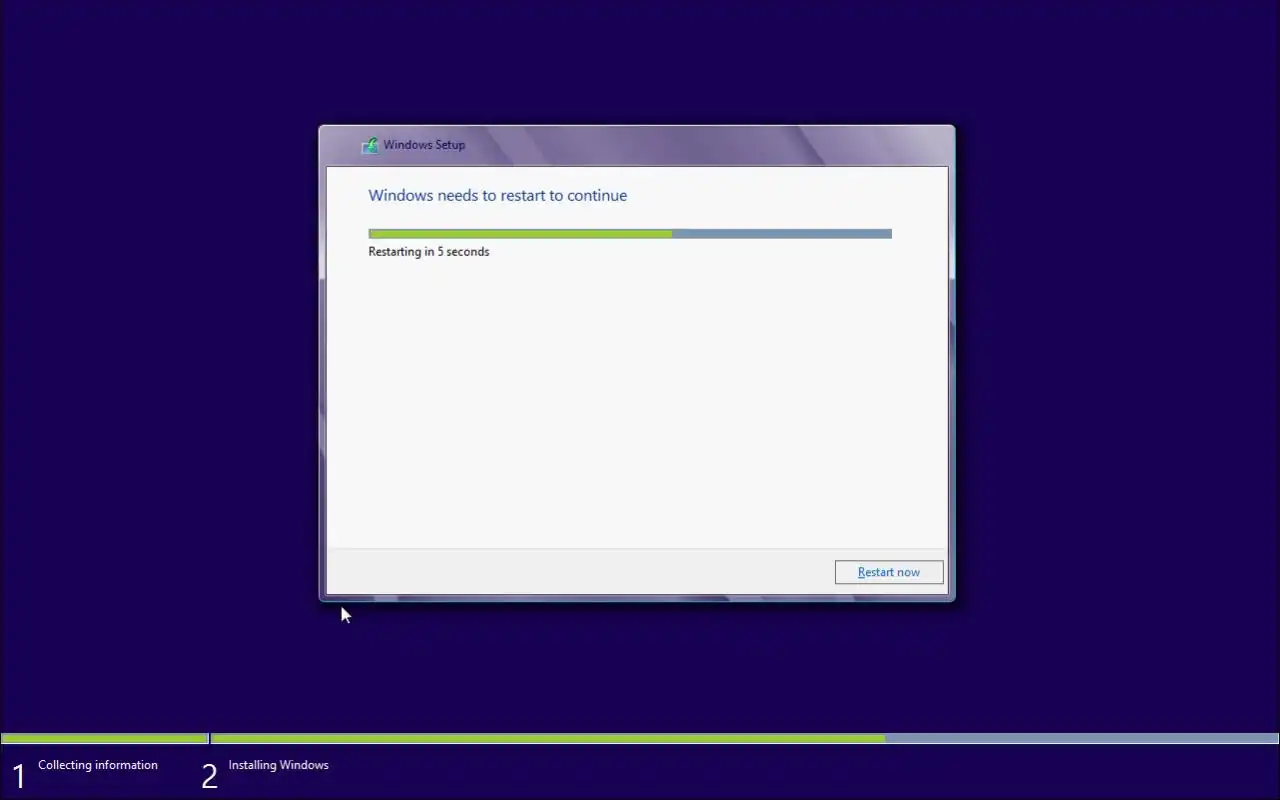The width and height of the screenshot is (1280, 800).
Task: Click the Windows Setup icon in title bar
Action: pyautogui.click(x=370, y=145)
